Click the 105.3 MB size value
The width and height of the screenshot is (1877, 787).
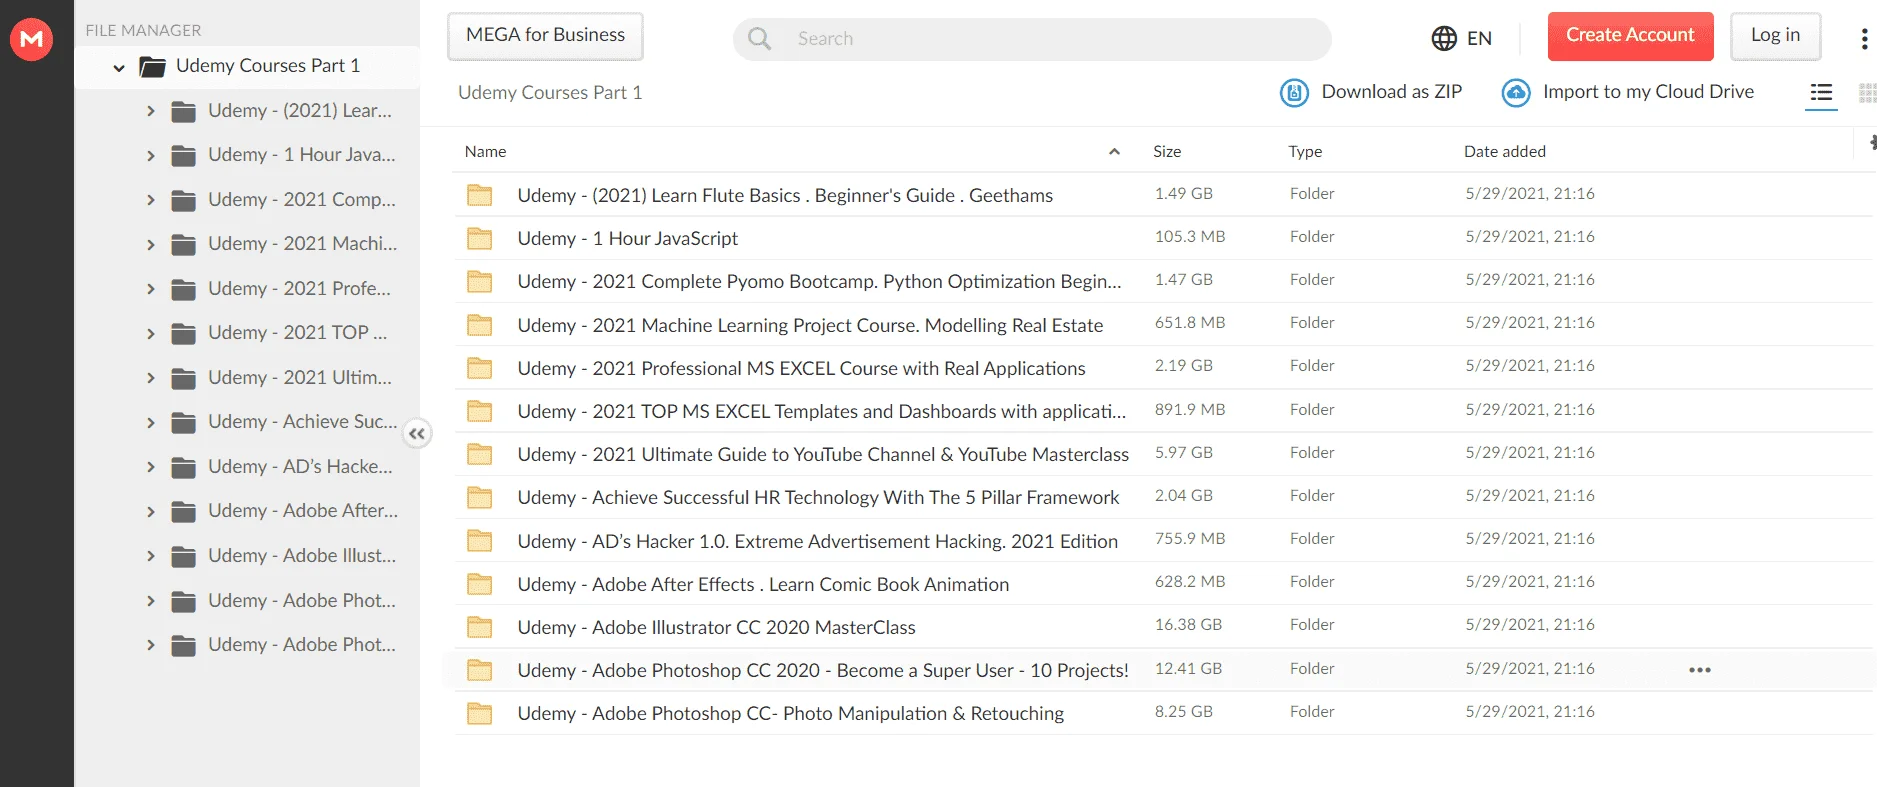1190,237
